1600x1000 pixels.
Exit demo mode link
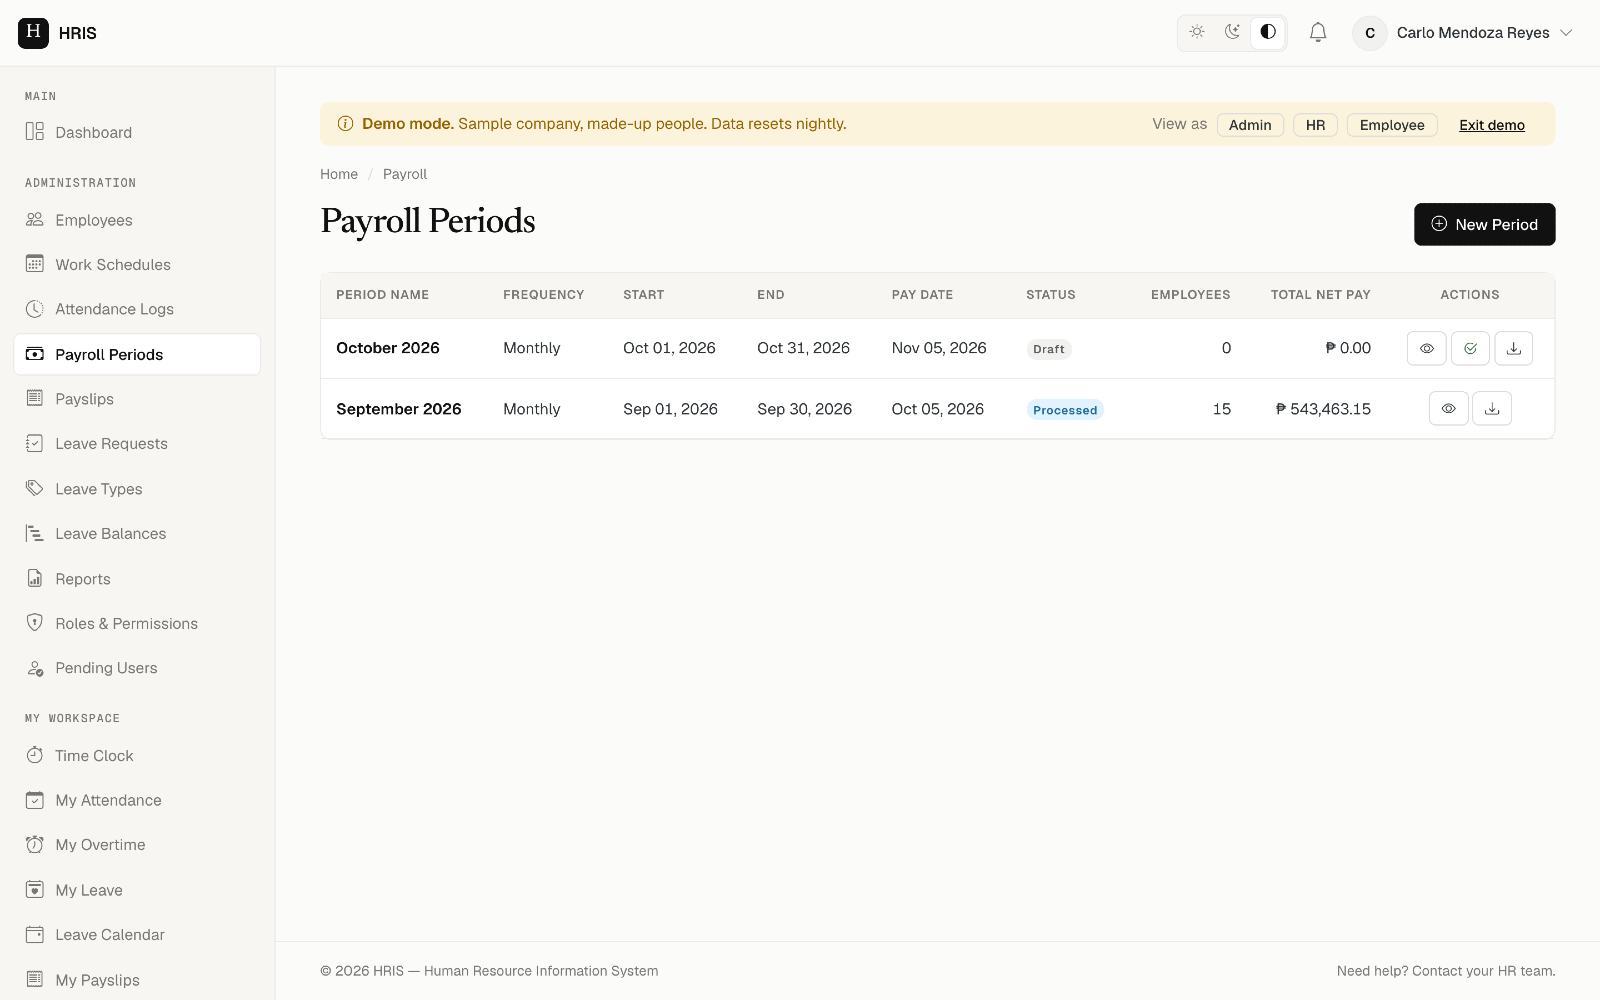(1492, 125)
